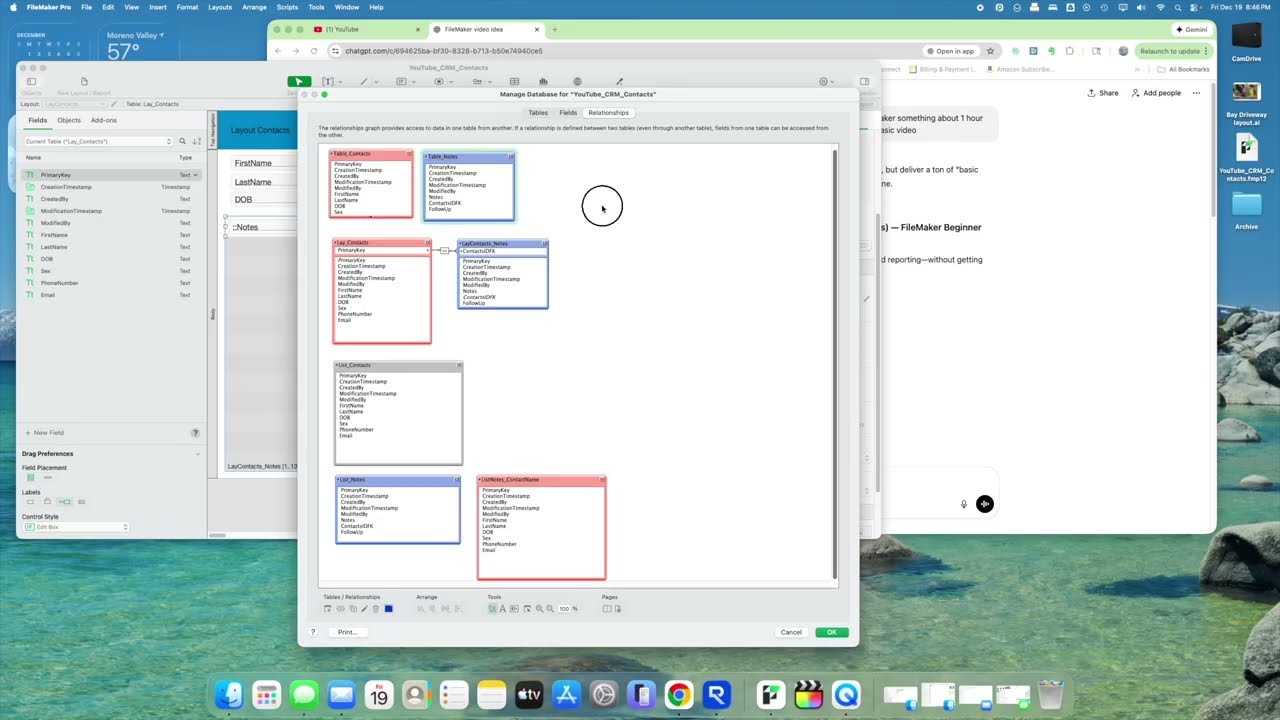Open Current Table dropdown in Fields panel
Viewport: 1280px width, 720px height.
click(98, 141)
